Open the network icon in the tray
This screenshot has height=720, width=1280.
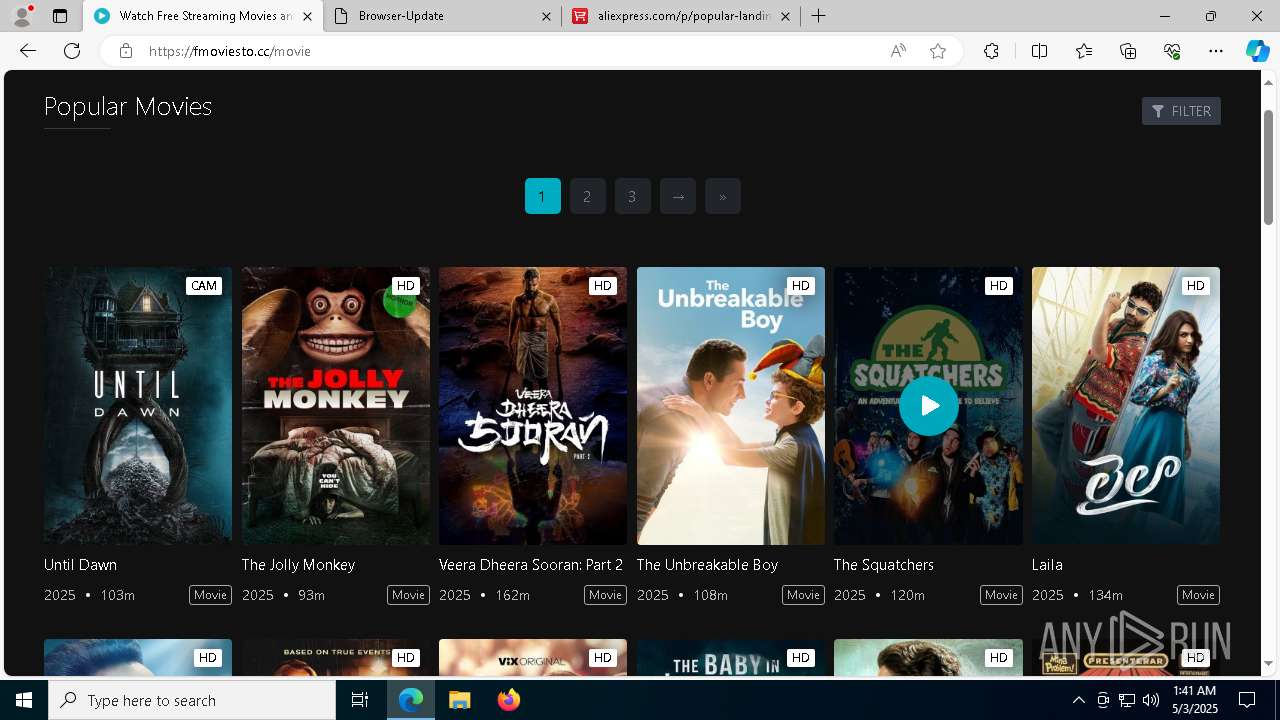coord(1126,700)
